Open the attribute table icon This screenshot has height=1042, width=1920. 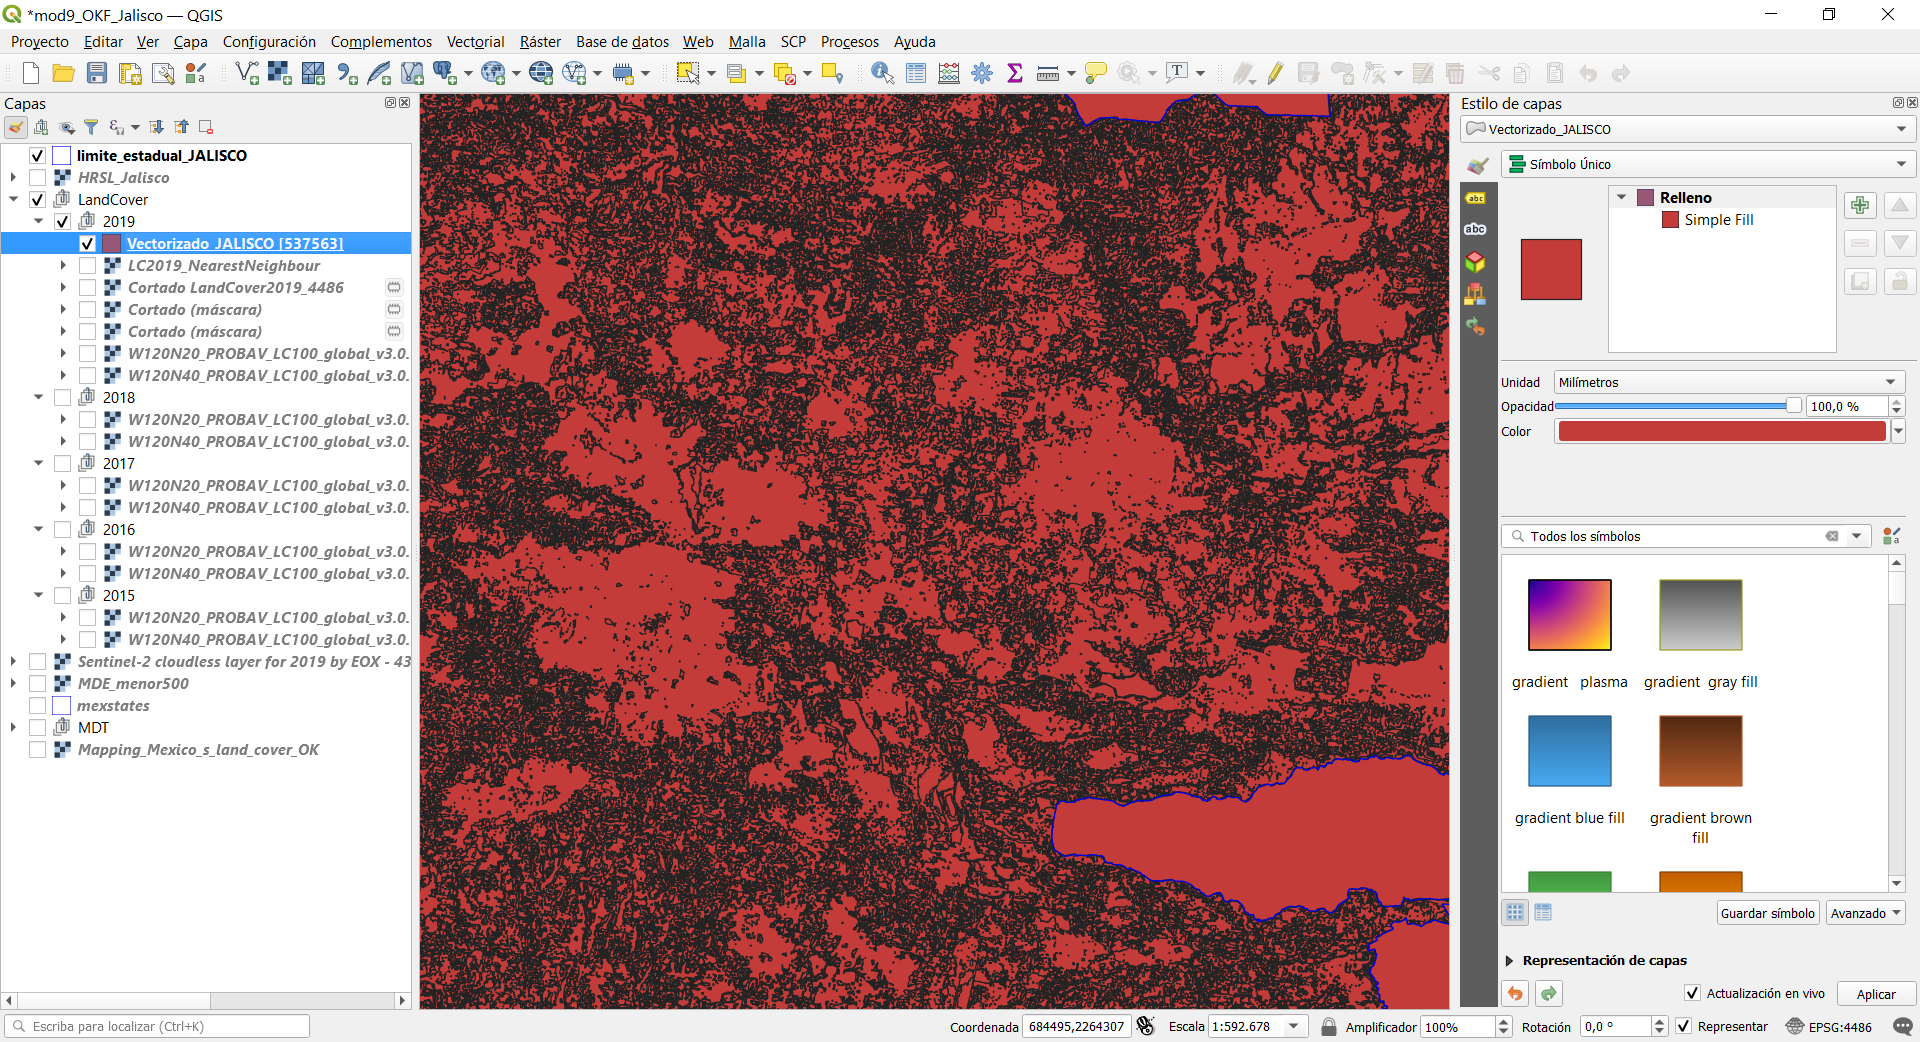pyautogui.click(x=916, y=73)
